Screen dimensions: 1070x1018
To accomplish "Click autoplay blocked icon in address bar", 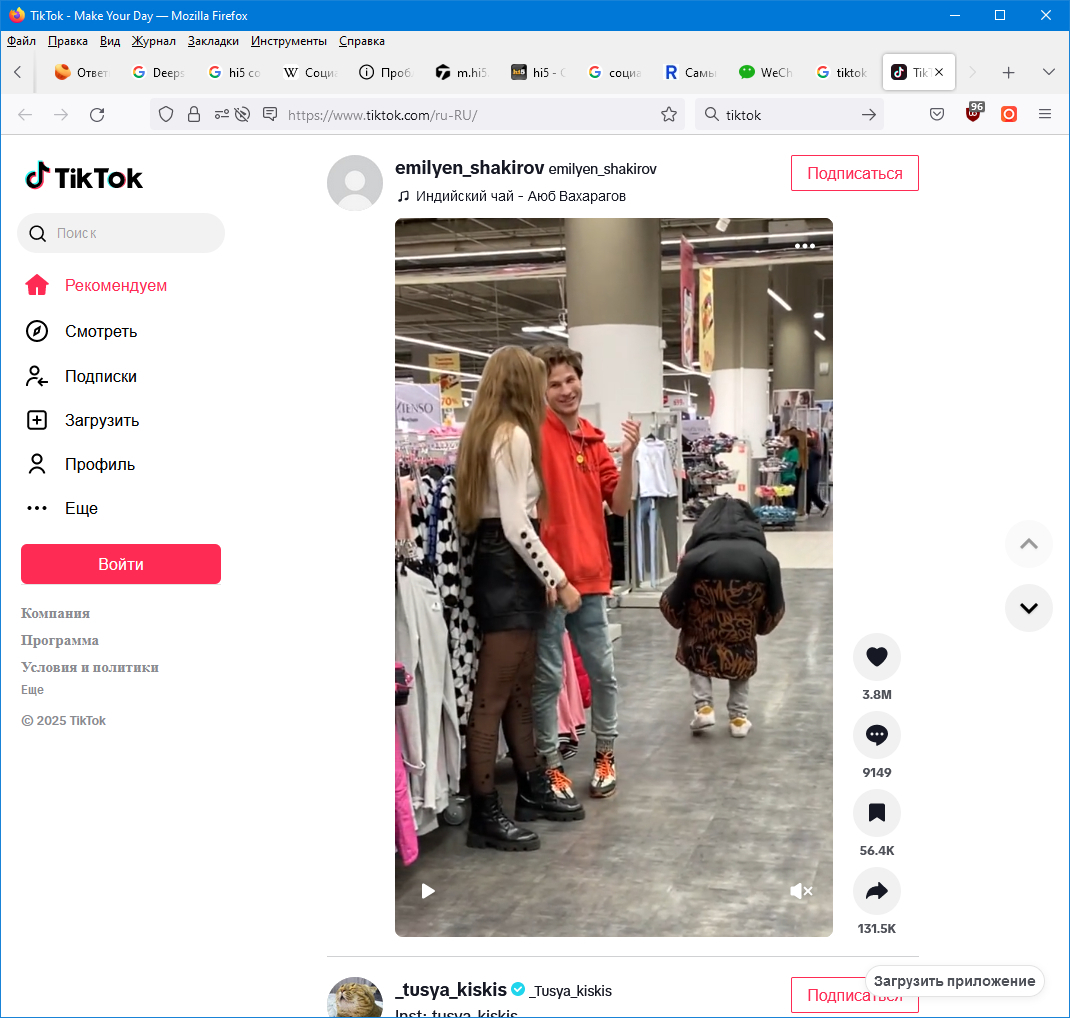I will click(242, 115).
